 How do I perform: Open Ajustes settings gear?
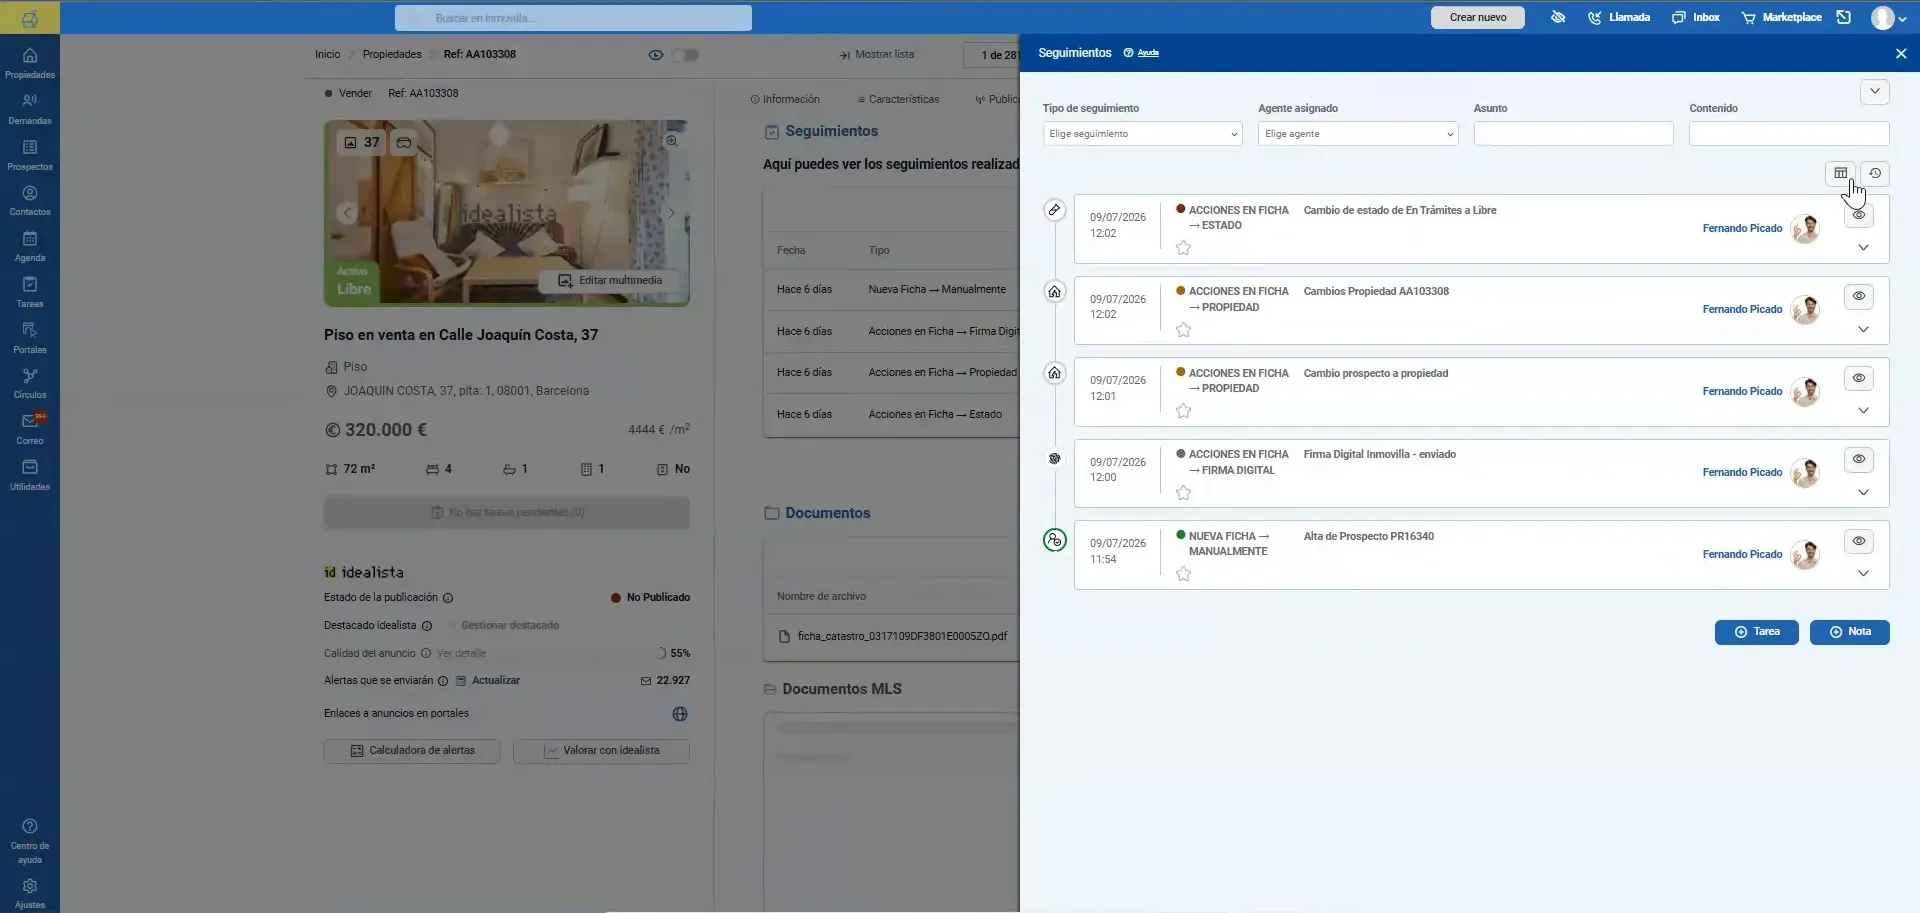click(30, 893)
